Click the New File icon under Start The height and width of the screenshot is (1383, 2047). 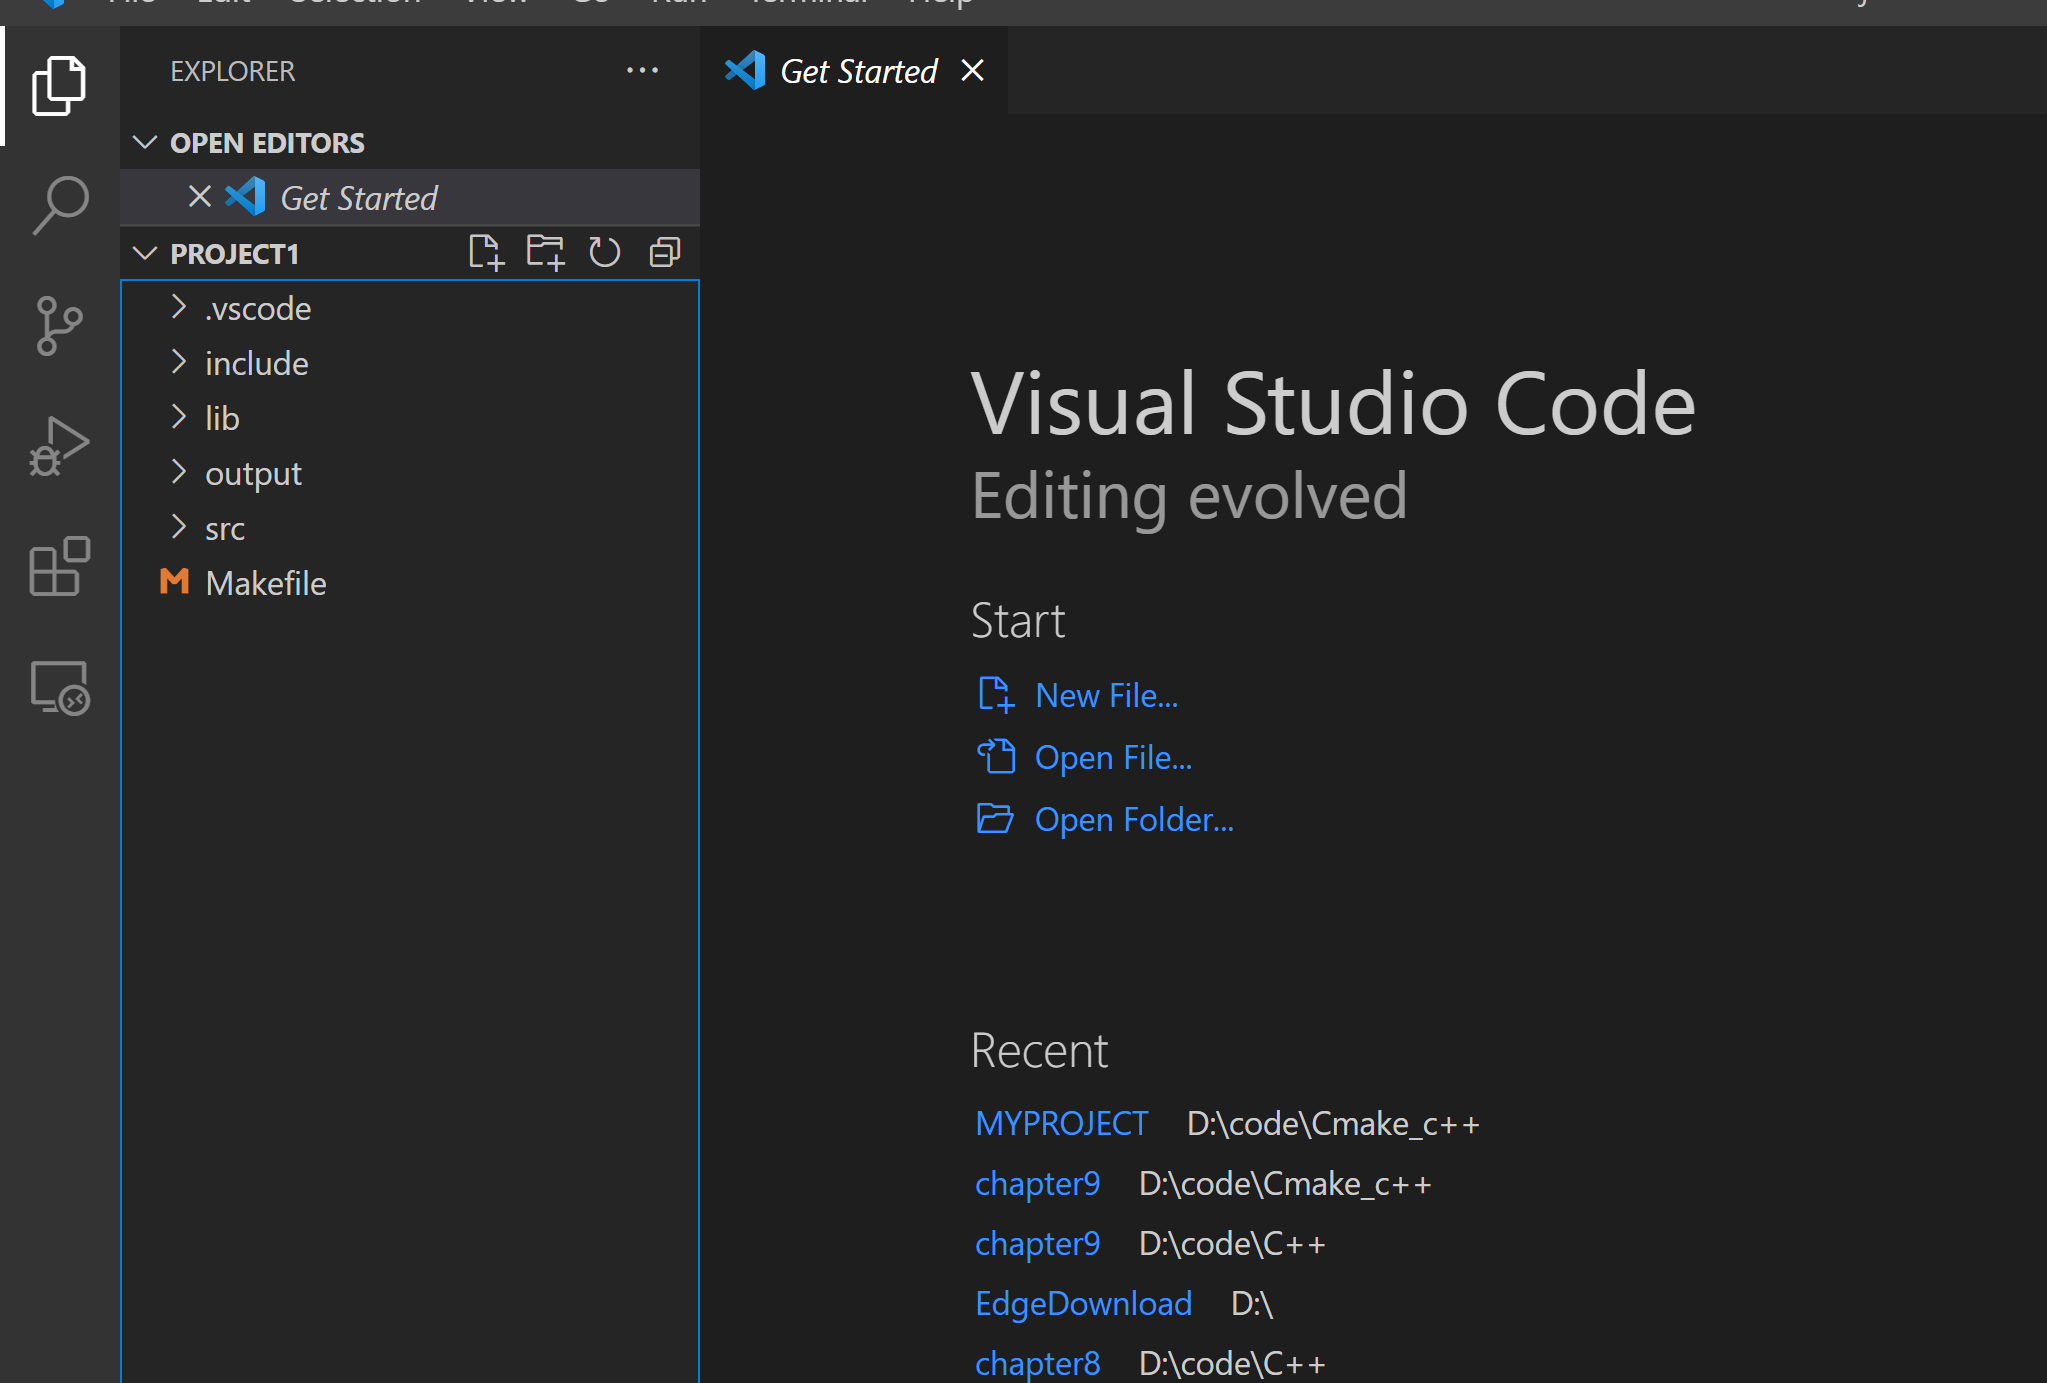[996, 694]
